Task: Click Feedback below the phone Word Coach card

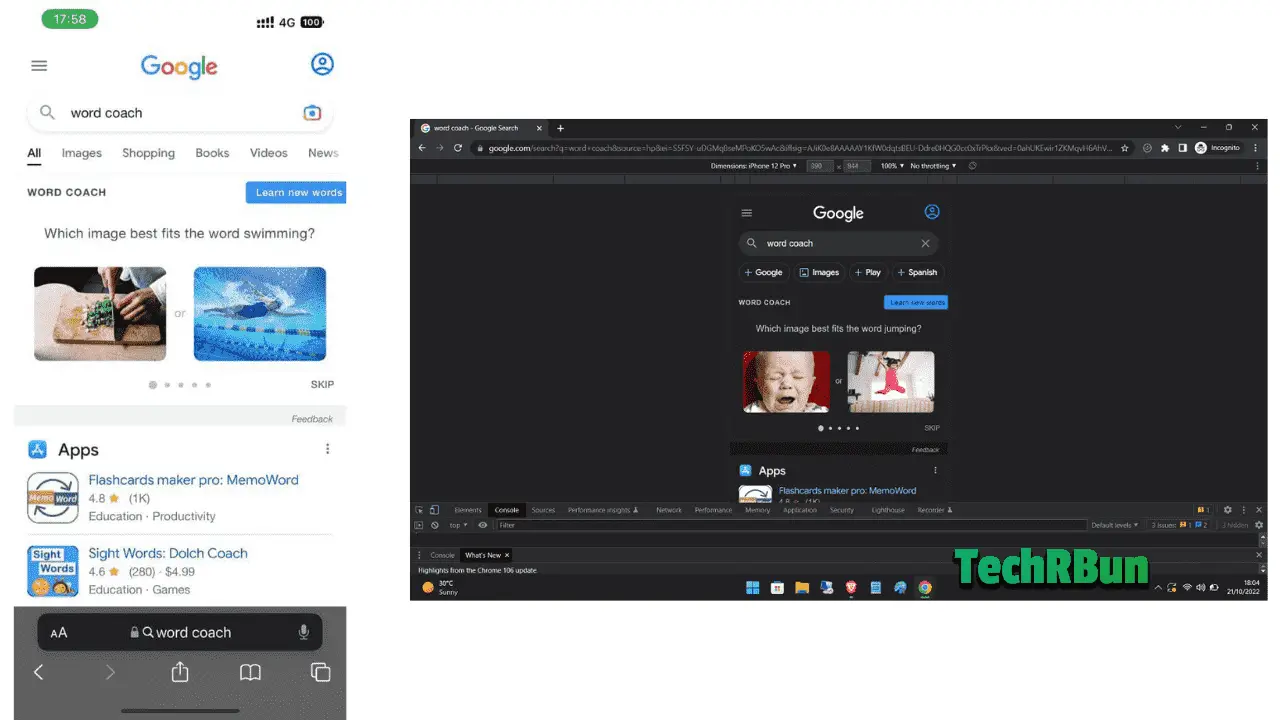Action: pos(312,419)
